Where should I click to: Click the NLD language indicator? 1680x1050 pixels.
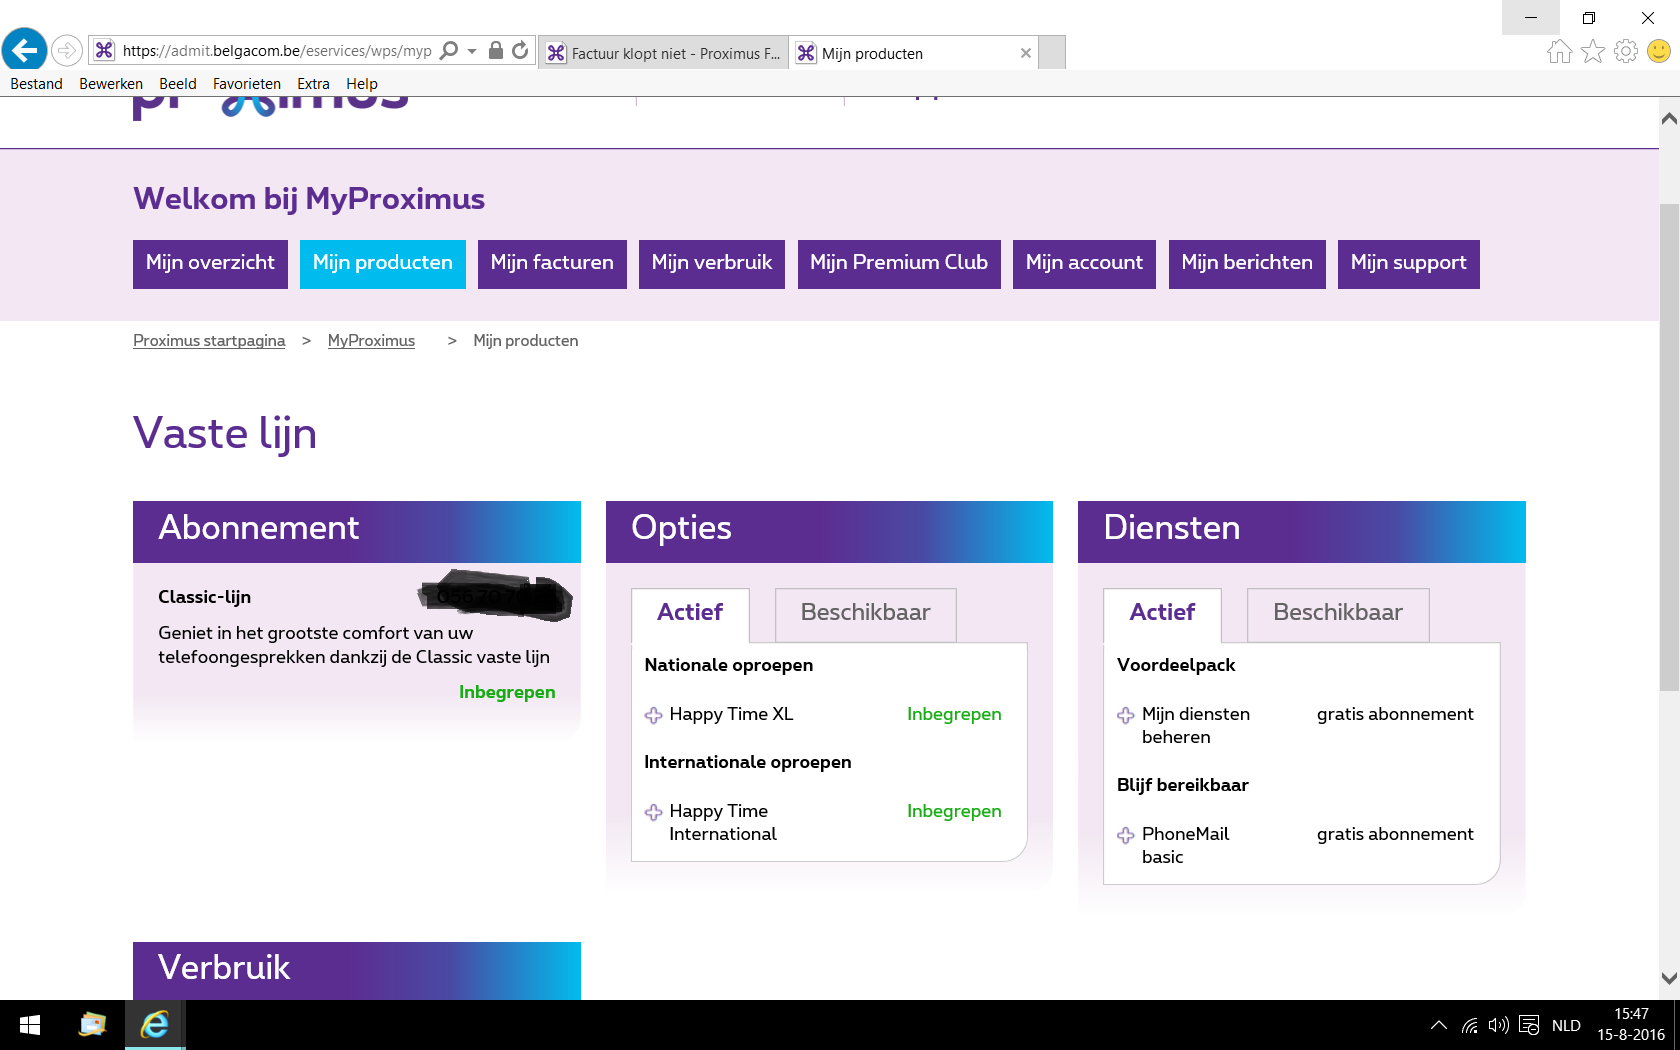[1566, 1025]
